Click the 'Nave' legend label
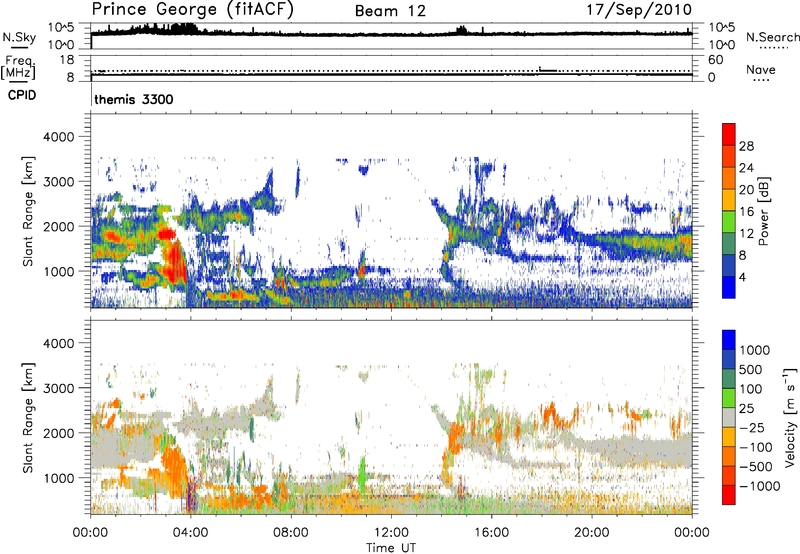The height and width of the screenshot is (554, 800). [761, 69]
